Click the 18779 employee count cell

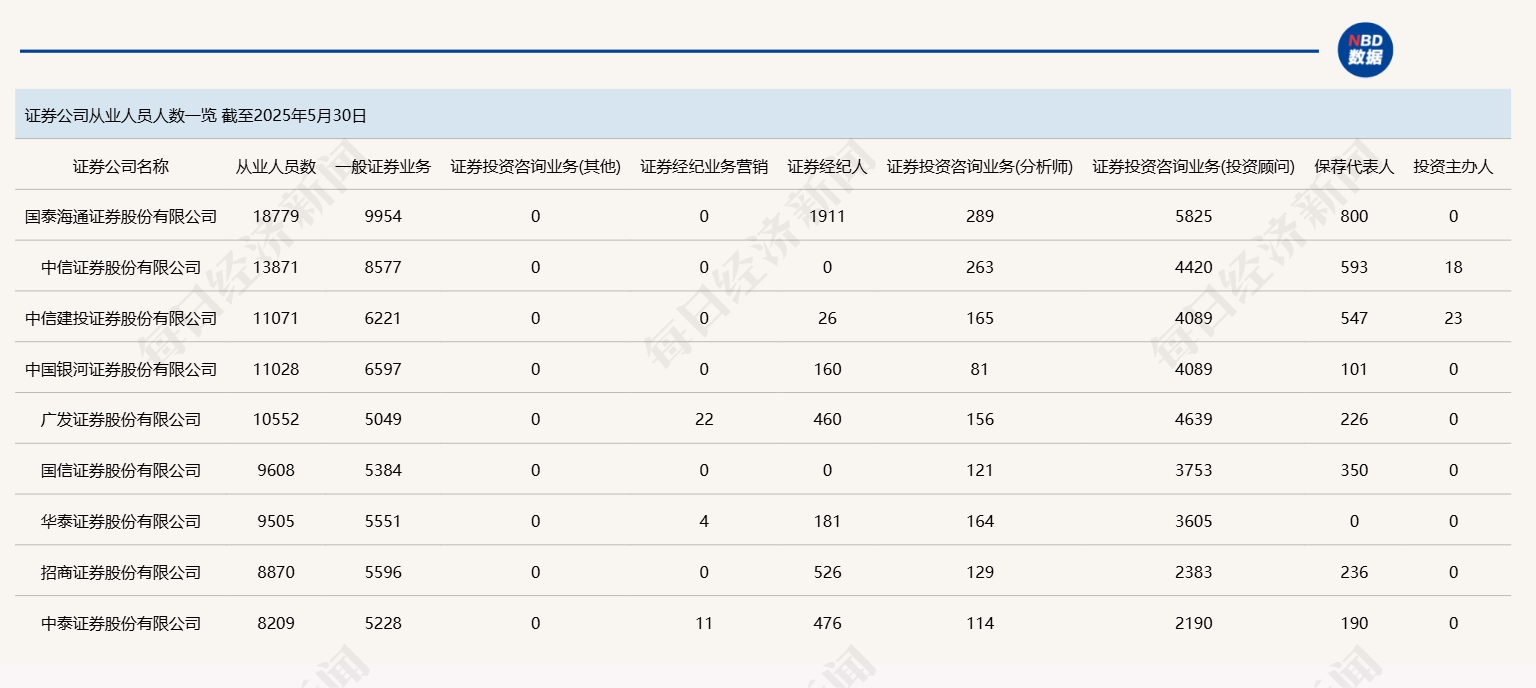[x=276, y=217]
